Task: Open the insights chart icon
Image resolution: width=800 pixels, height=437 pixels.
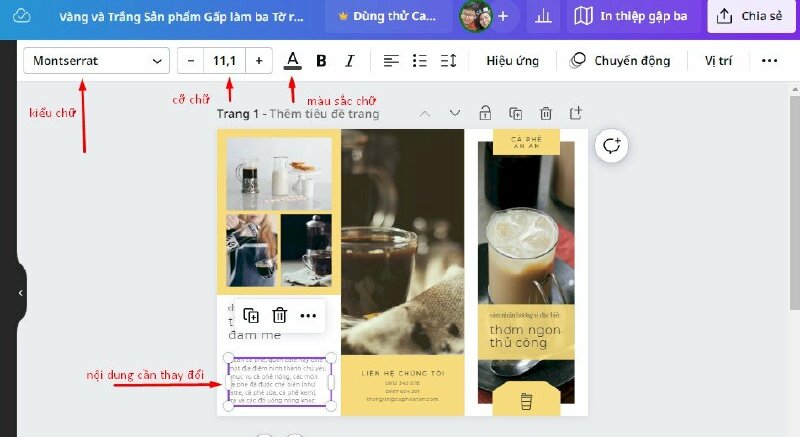Action: coord(544,17)
